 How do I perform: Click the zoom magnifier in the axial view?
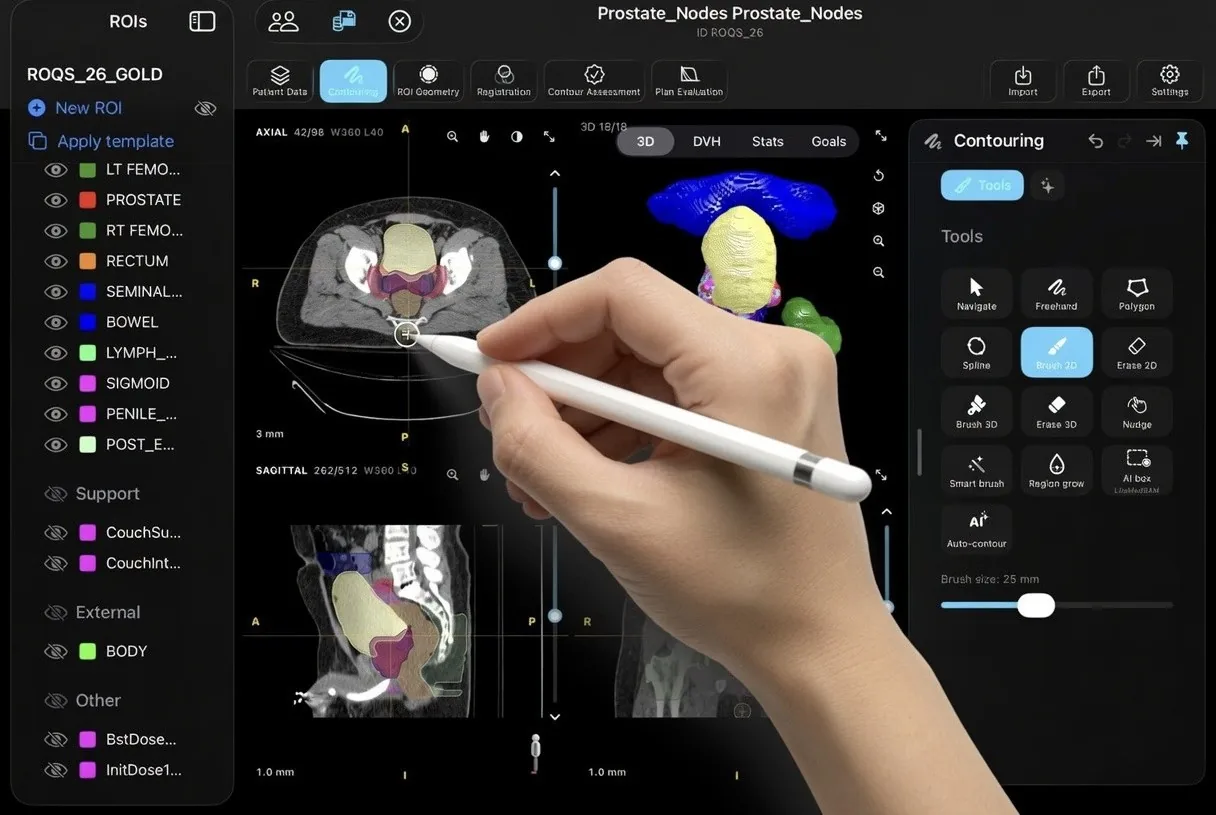(x=452, y=137)
